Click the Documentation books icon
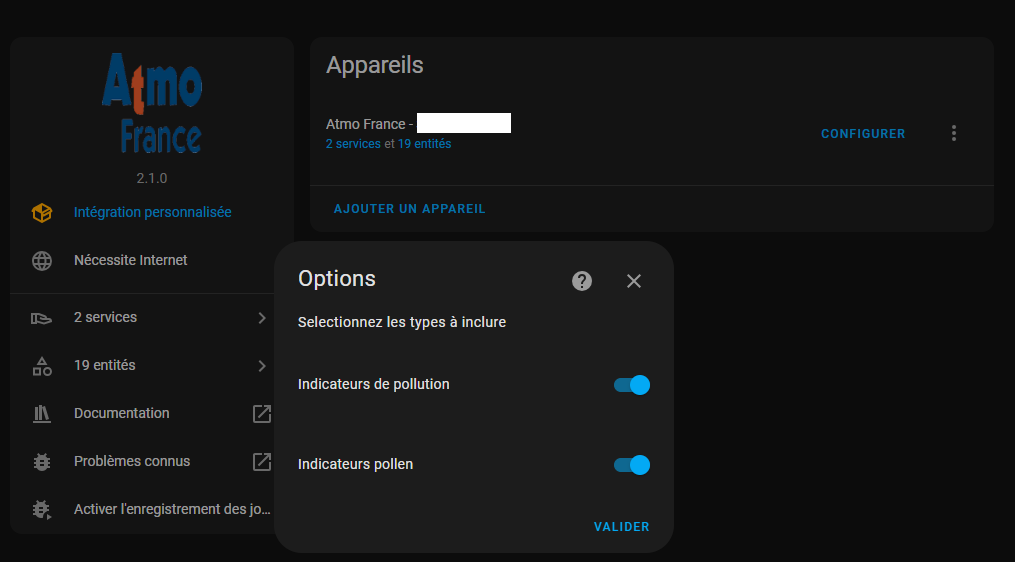This screenshot has width=1015, height=562. point(42,414)
